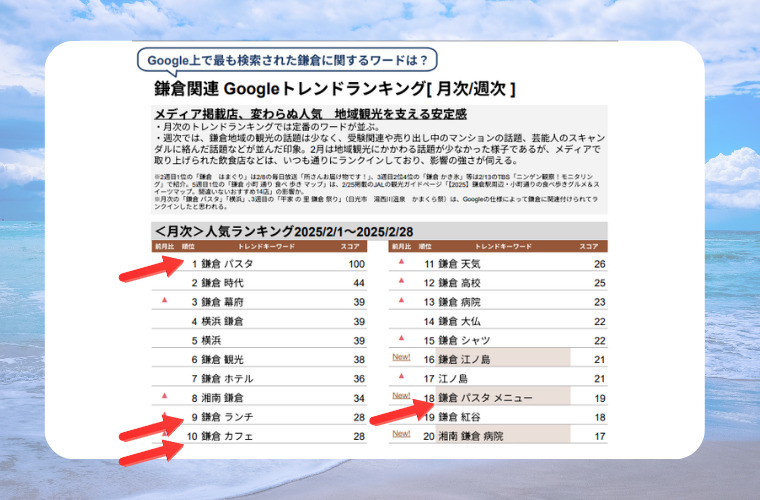
Task: Click the up-triangle marker beside 鎌倉 天気
Action: click(401, 262)
